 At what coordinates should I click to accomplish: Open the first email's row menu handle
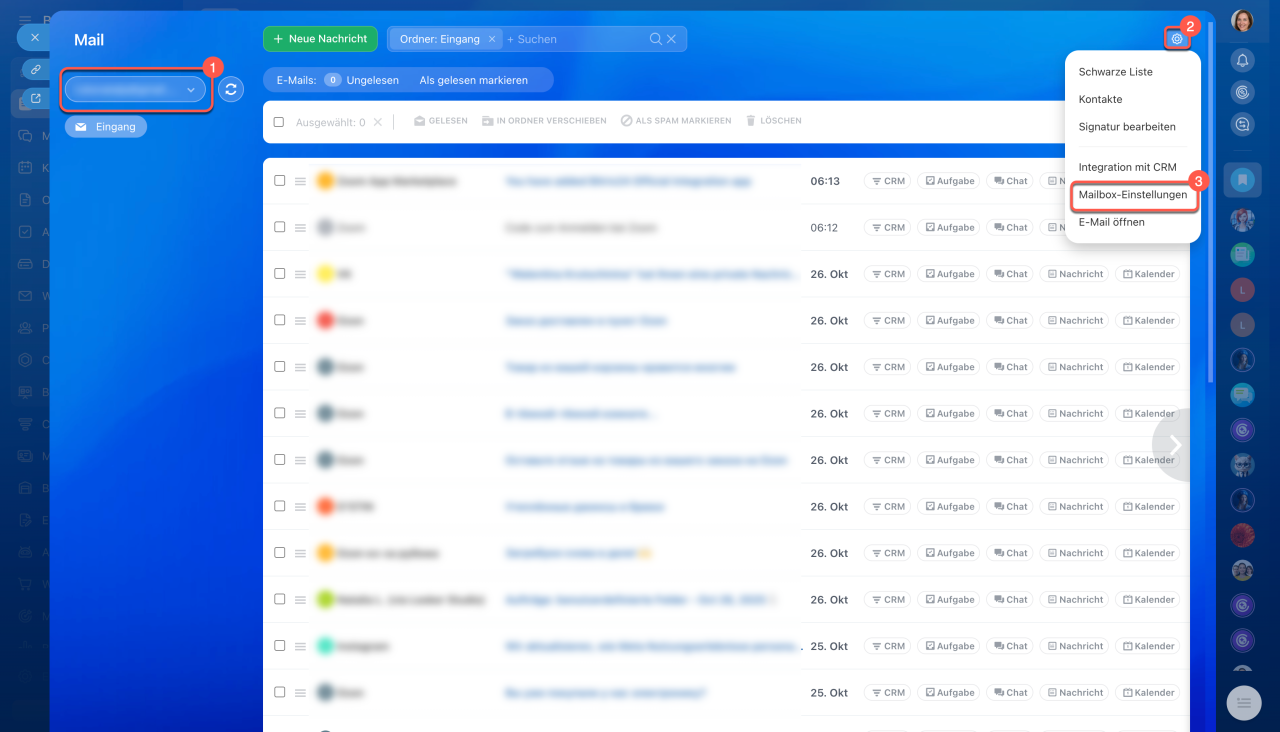300,182
